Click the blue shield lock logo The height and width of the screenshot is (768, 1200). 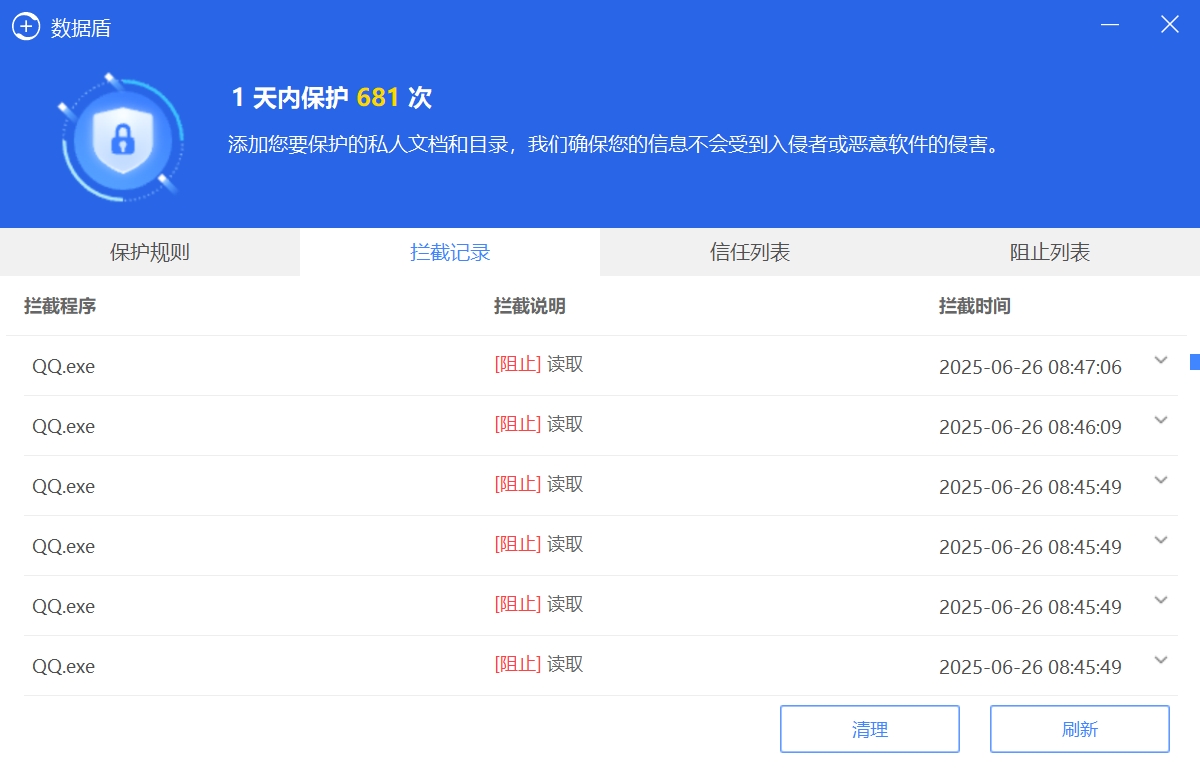pyautogui.click(x=122, y=136)
